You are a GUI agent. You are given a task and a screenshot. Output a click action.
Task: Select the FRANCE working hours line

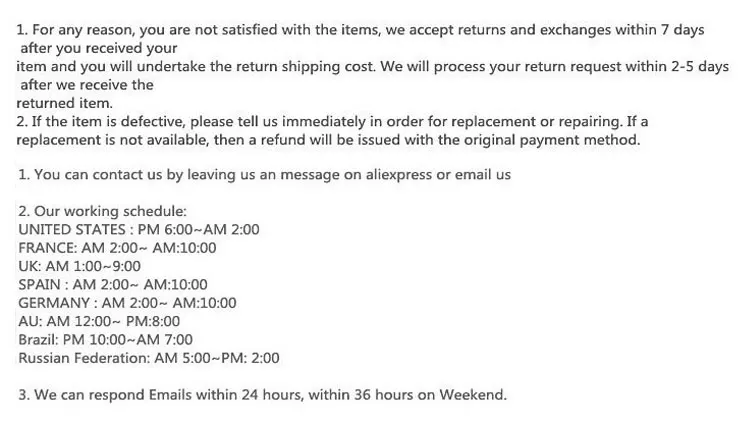tap(117, 248)
